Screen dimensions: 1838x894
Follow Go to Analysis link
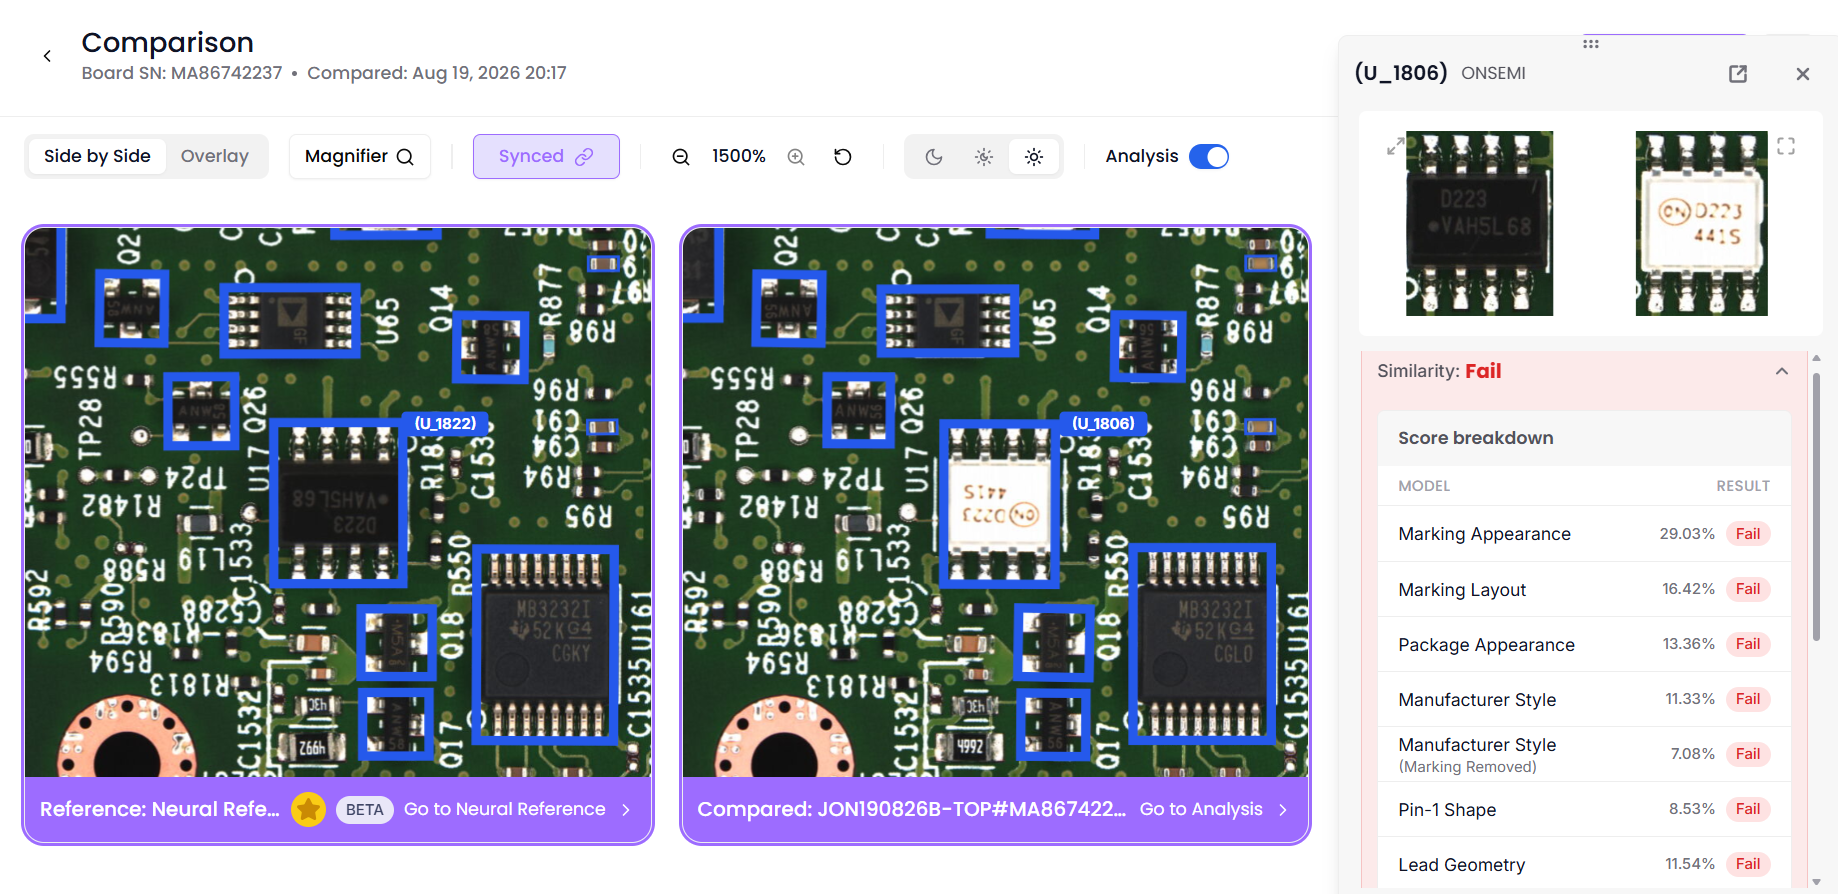click(1213, 809)
